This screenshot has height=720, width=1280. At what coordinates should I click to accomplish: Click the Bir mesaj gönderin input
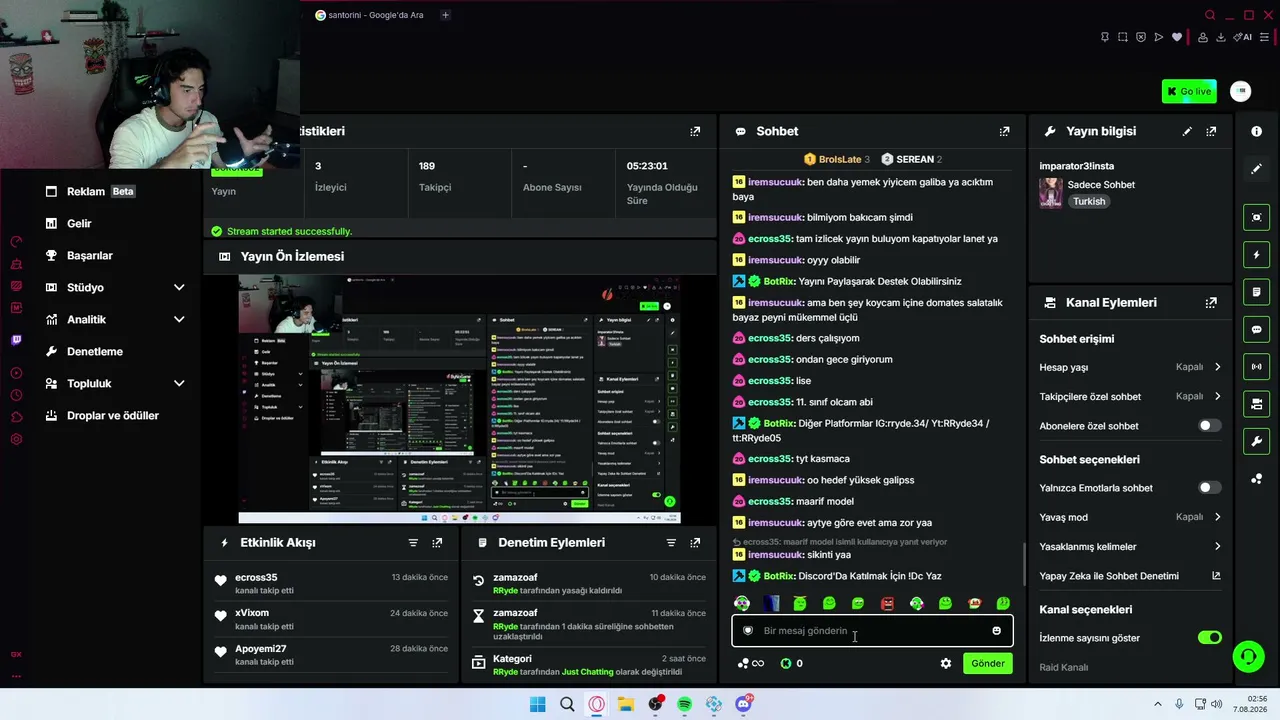click(872, 631)
